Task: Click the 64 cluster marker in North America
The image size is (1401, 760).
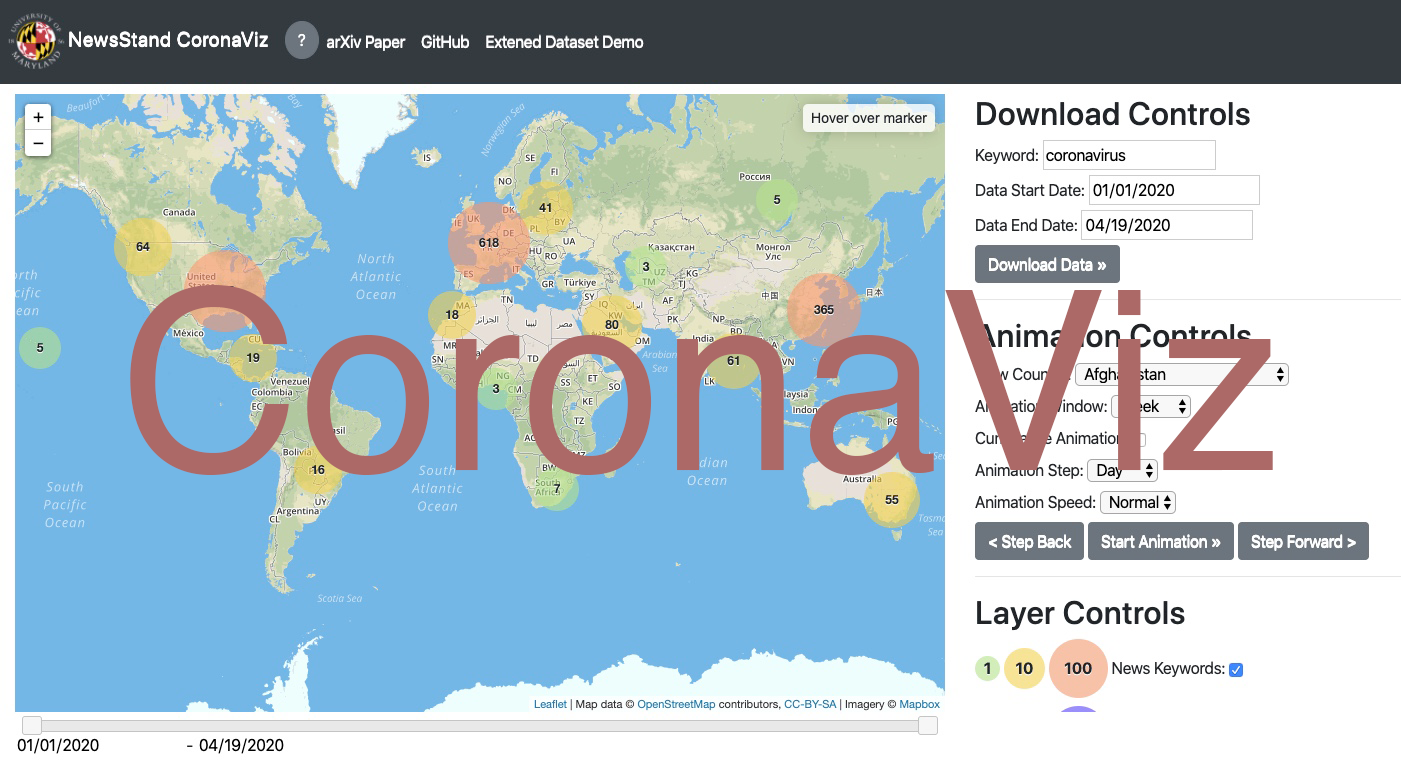Action: click(x=142, y=247)
